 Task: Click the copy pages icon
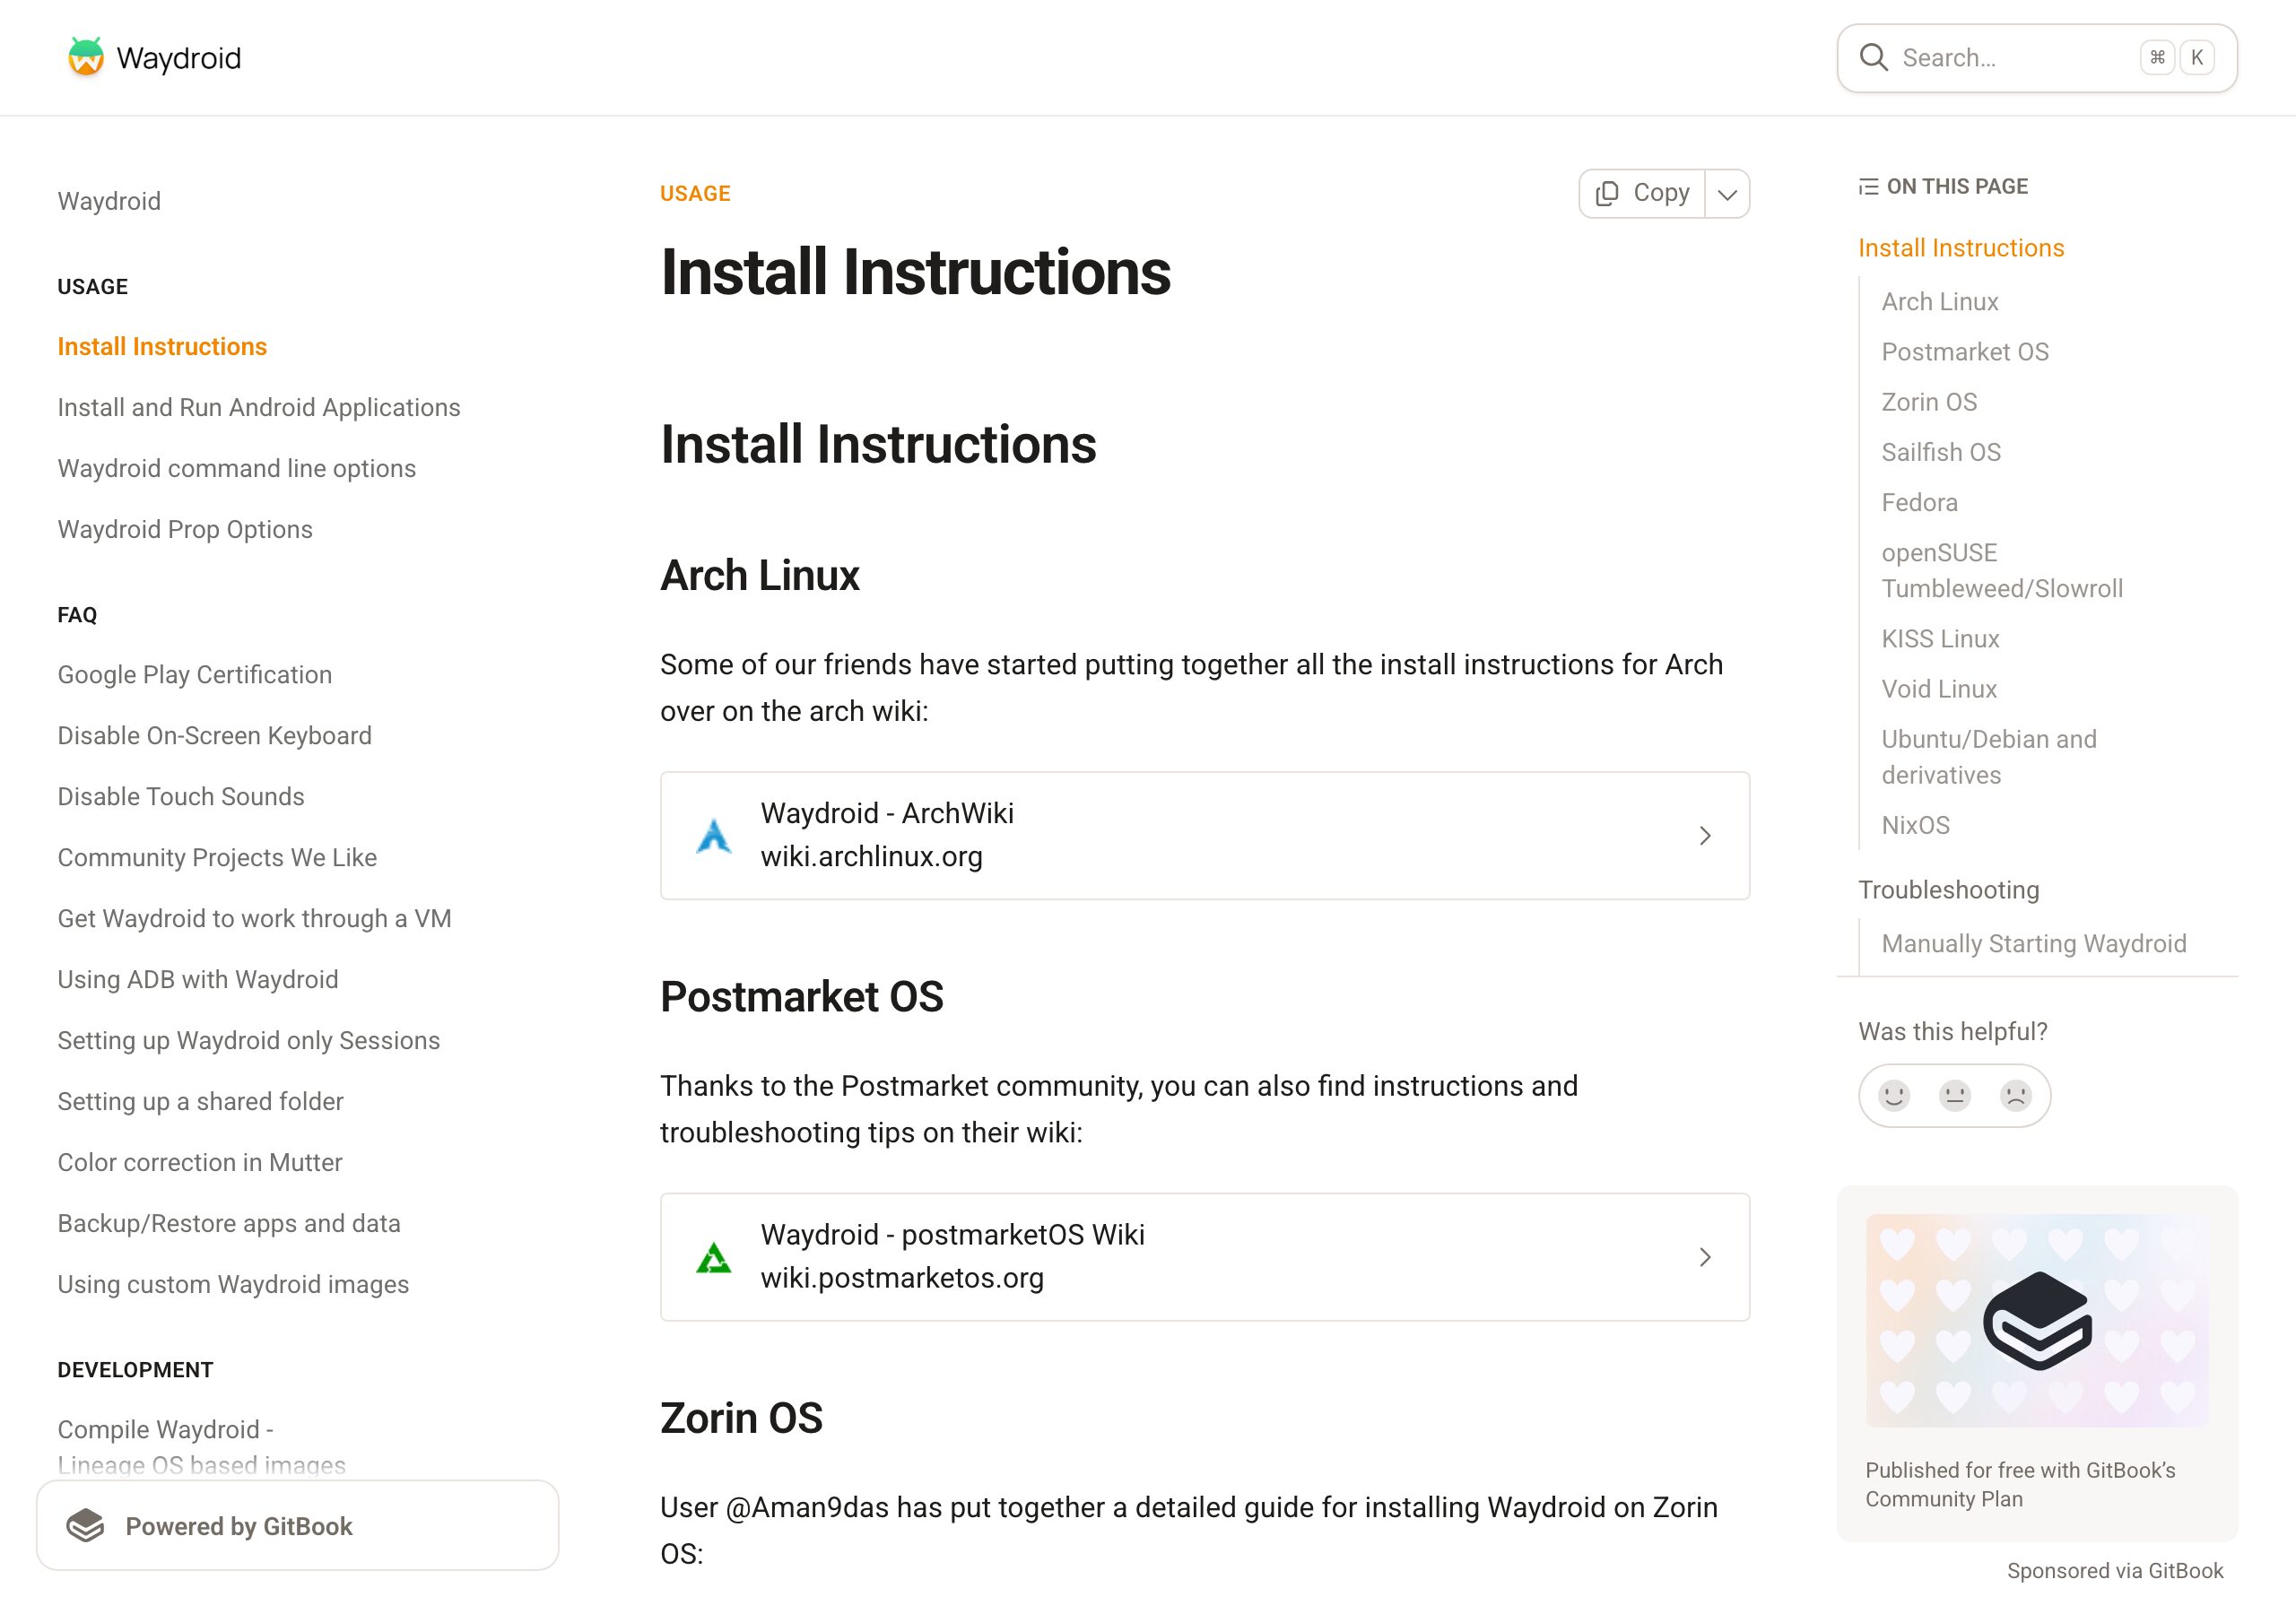1607,193
